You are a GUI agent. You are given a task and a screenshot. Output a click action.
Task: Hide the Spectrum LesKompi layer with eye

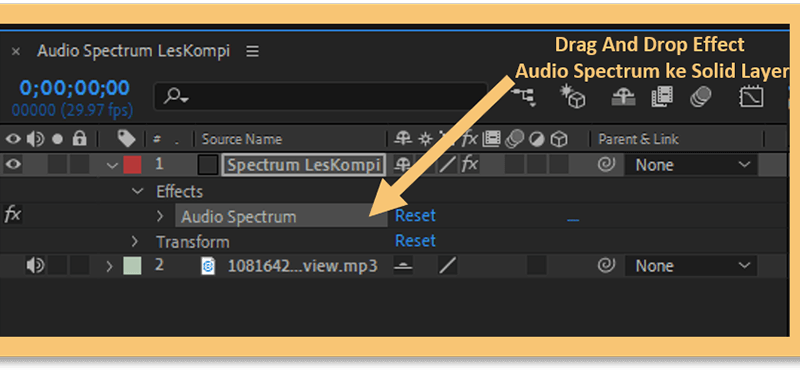(13, 164)
